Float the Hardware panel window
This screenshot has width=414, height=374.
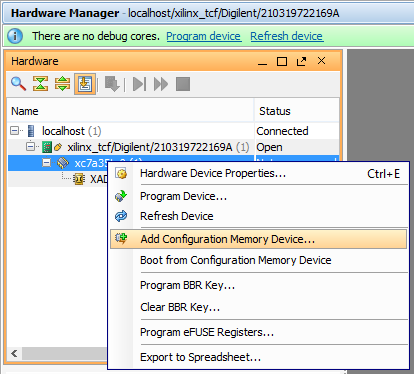point(301,62)
